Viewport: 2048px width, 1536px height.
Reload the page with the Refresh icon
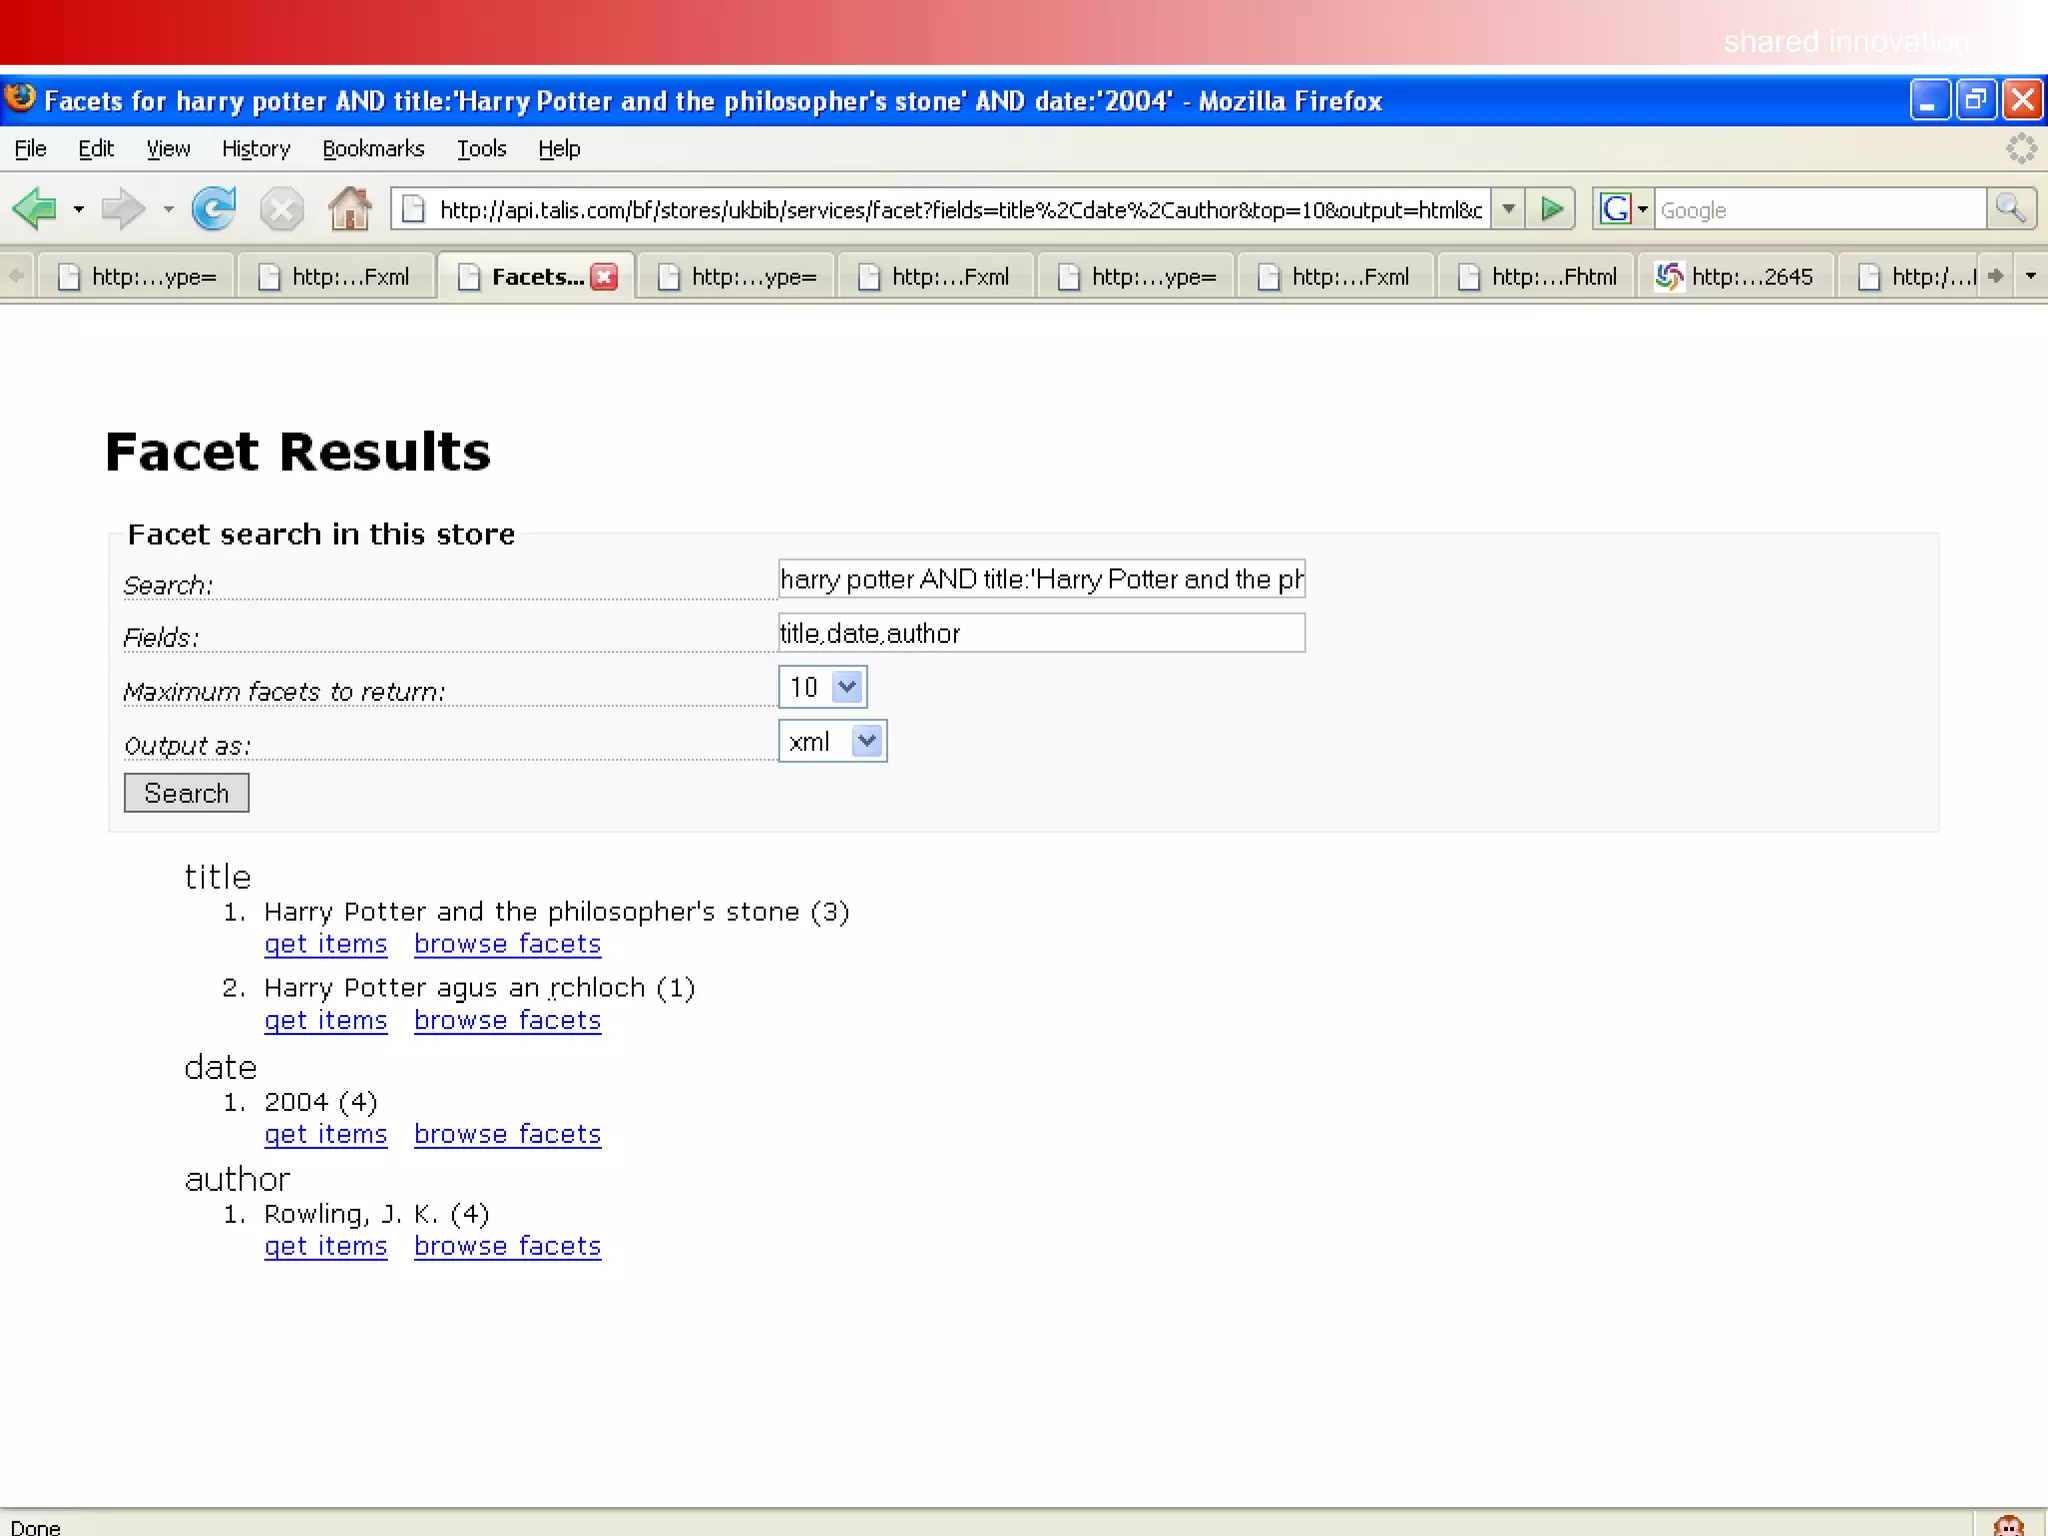213,209
